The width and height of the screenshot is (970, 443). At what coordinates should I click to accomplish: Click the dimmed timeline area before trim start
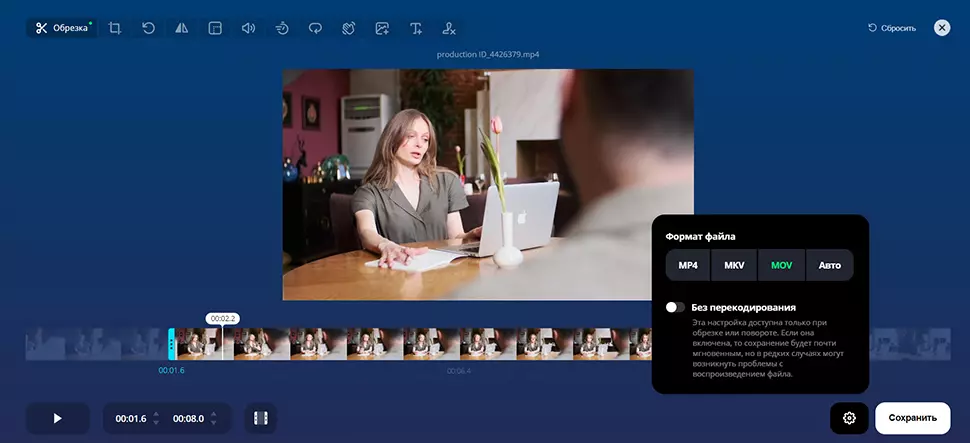(x=97, y=344)
